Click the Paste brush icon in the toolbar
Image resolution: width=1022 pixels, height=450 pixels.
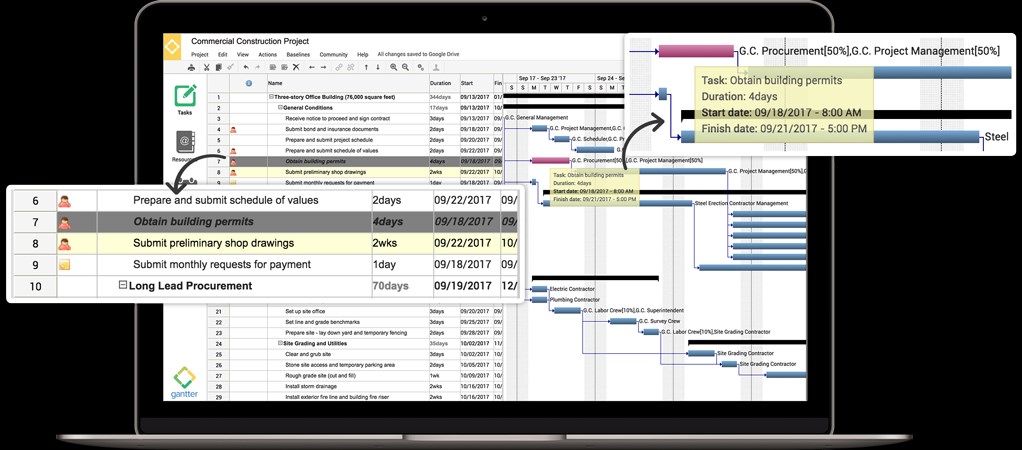(x=231, y=67)
